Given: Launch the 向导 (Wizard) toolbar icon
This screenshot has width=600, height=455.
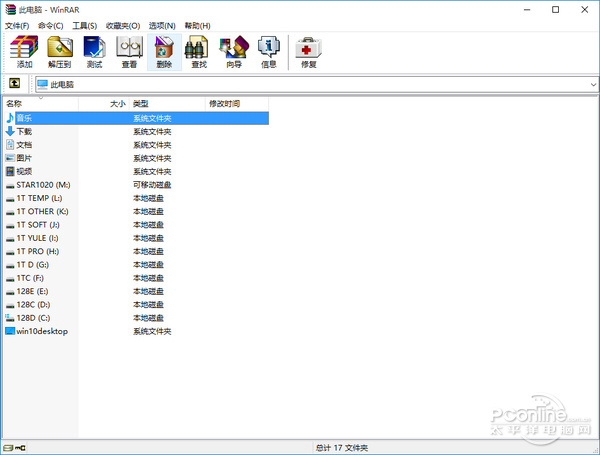Looking at the screenshot, I should pyautogui.click(x=234, y=52).
